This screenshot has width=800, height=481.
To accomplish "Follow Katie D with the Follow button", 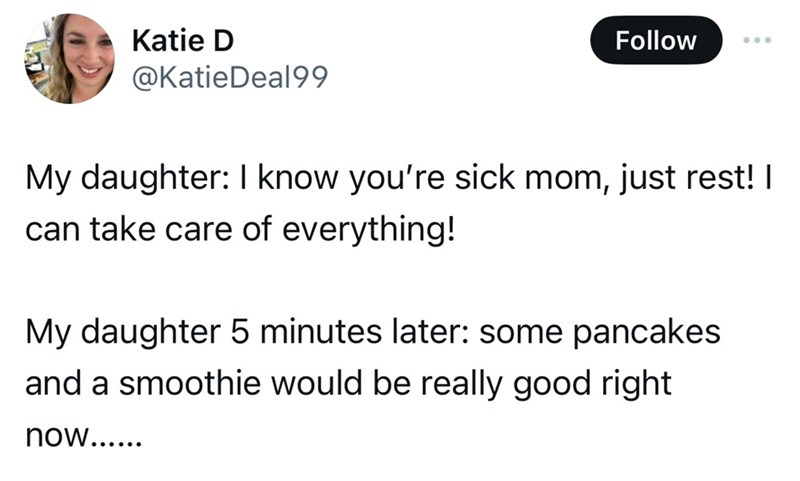I will 655,41.
